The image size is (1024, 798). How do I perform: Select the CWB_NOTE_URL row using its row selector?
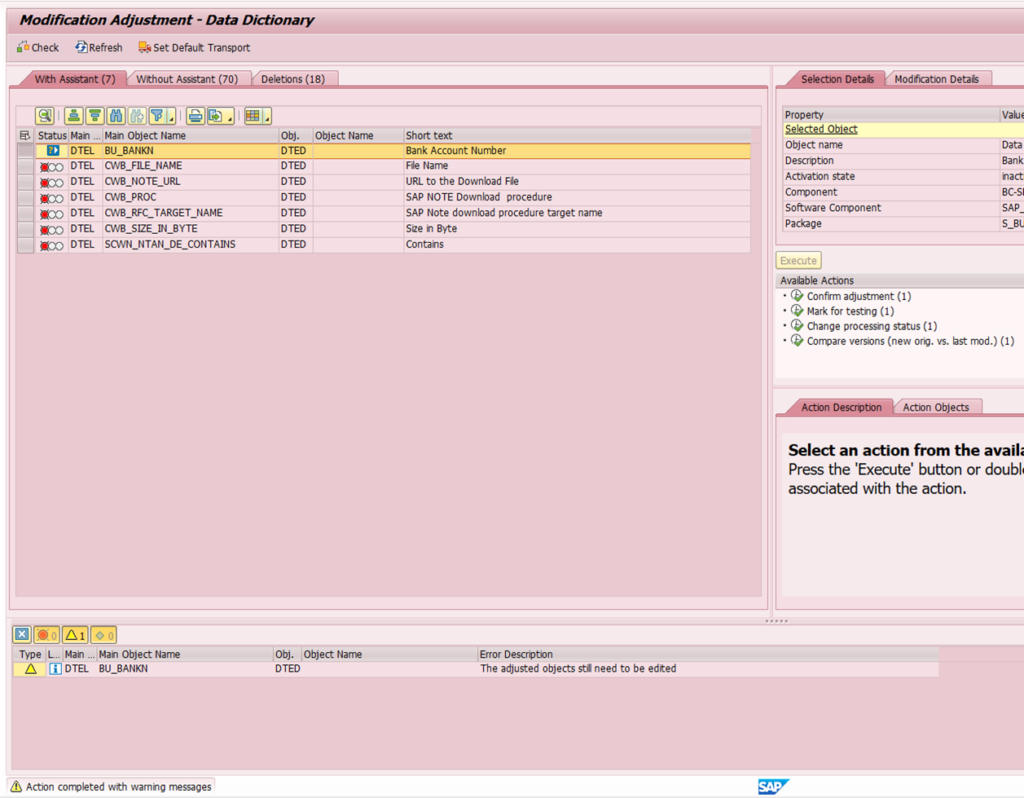(x=25, y=182)
